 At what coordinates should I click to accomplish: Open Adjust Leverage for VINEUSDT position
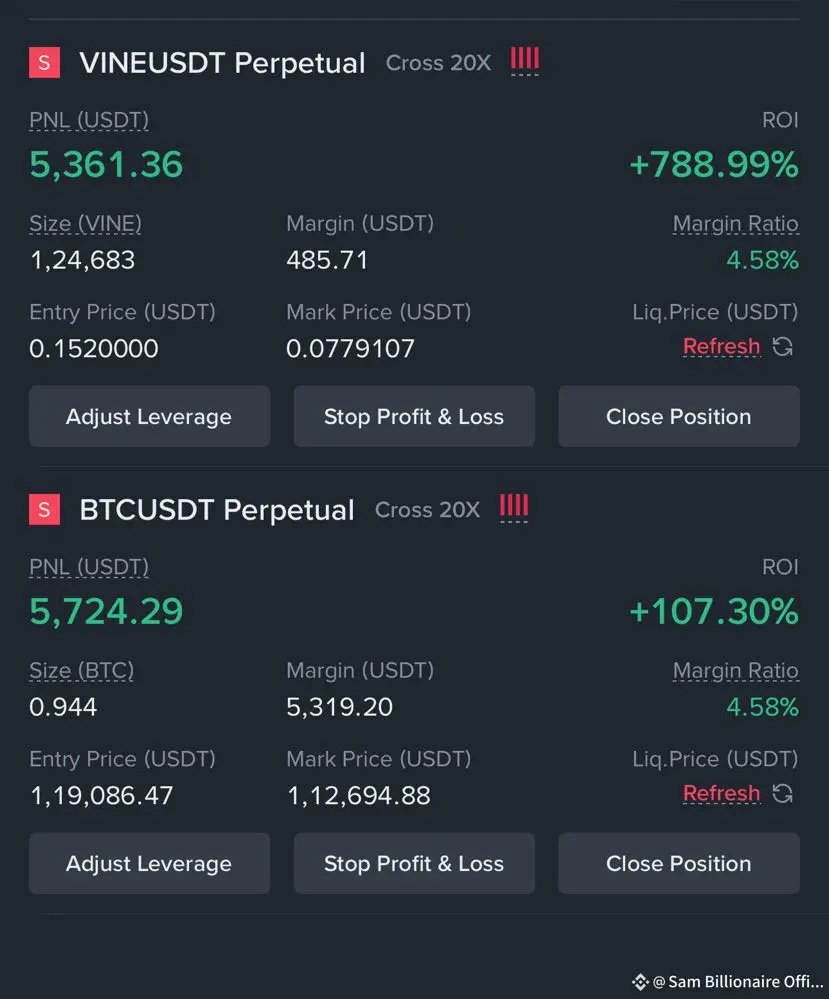point(149,416)
